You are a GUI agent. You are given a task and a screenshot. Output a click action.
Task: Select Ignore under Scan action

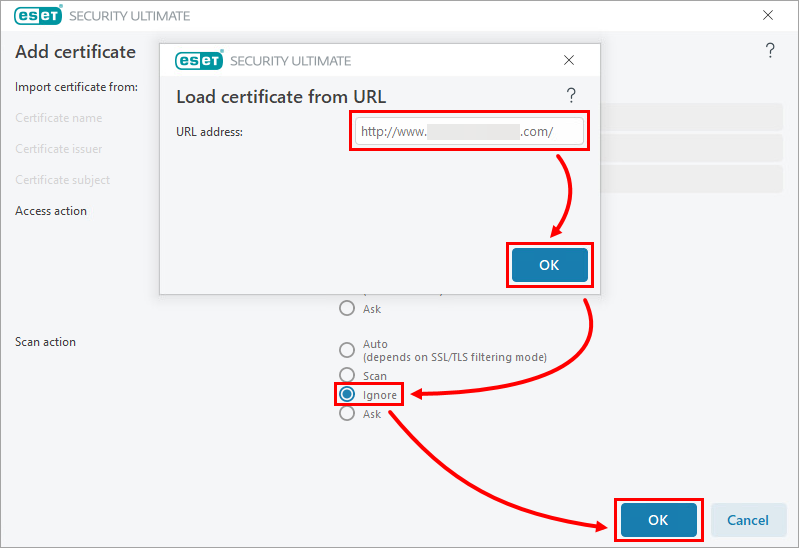(347, 394)
